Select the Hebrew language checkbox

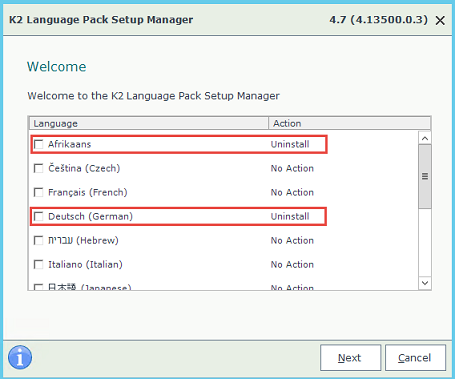pyautogui.click(x=39, y=240)
